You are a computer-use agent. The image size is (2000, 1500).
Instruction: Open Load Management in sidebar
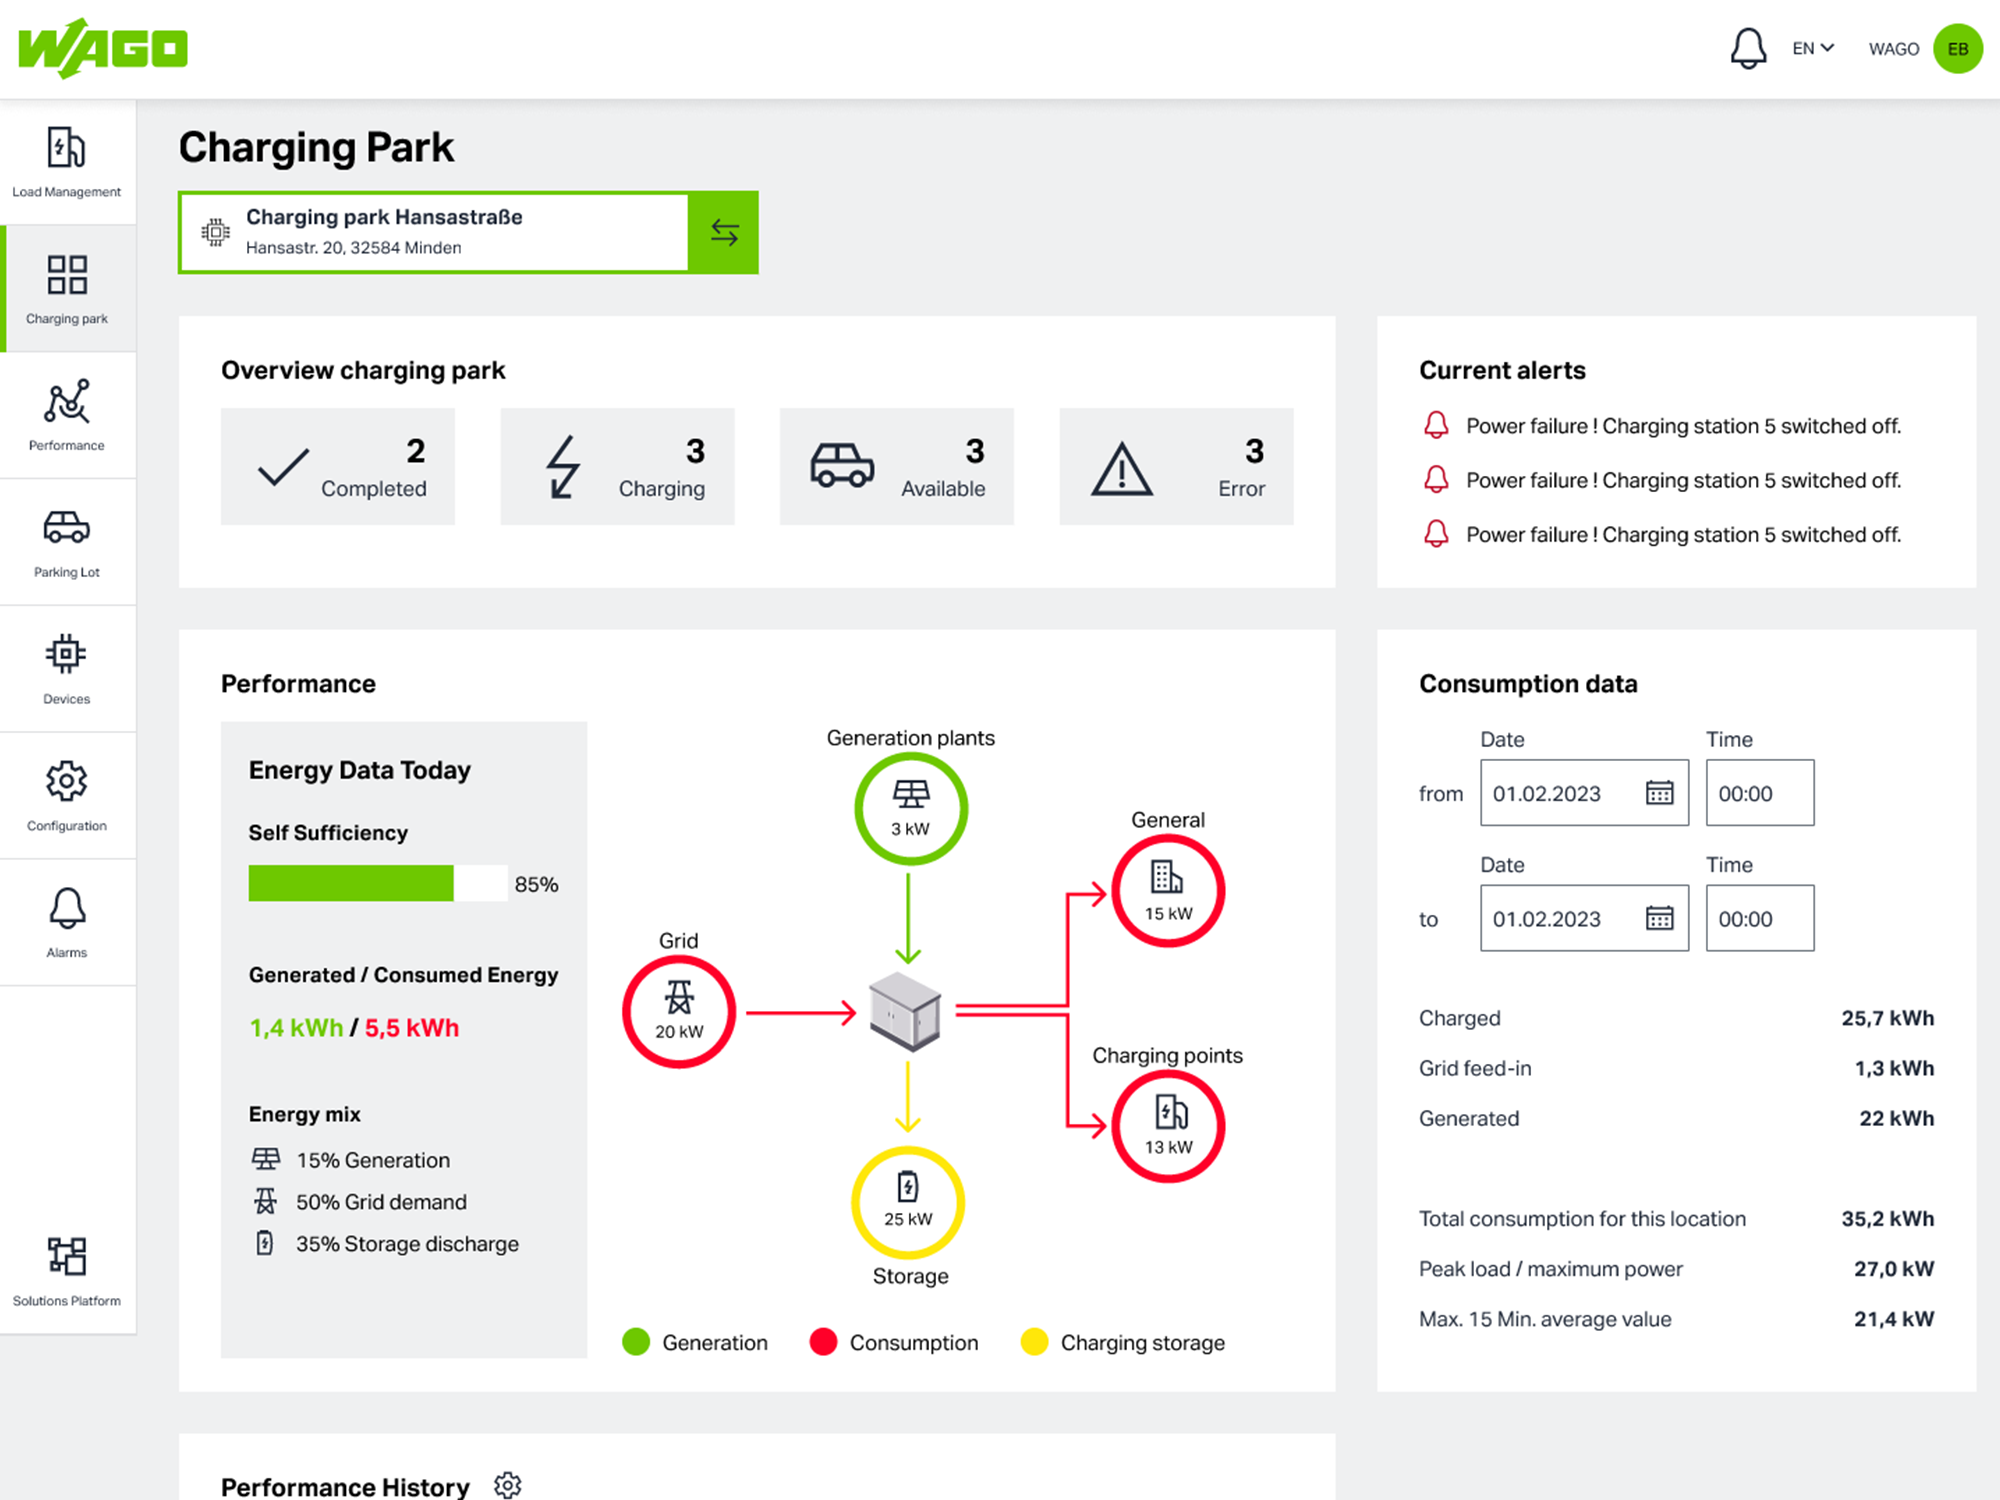point(67,162)
